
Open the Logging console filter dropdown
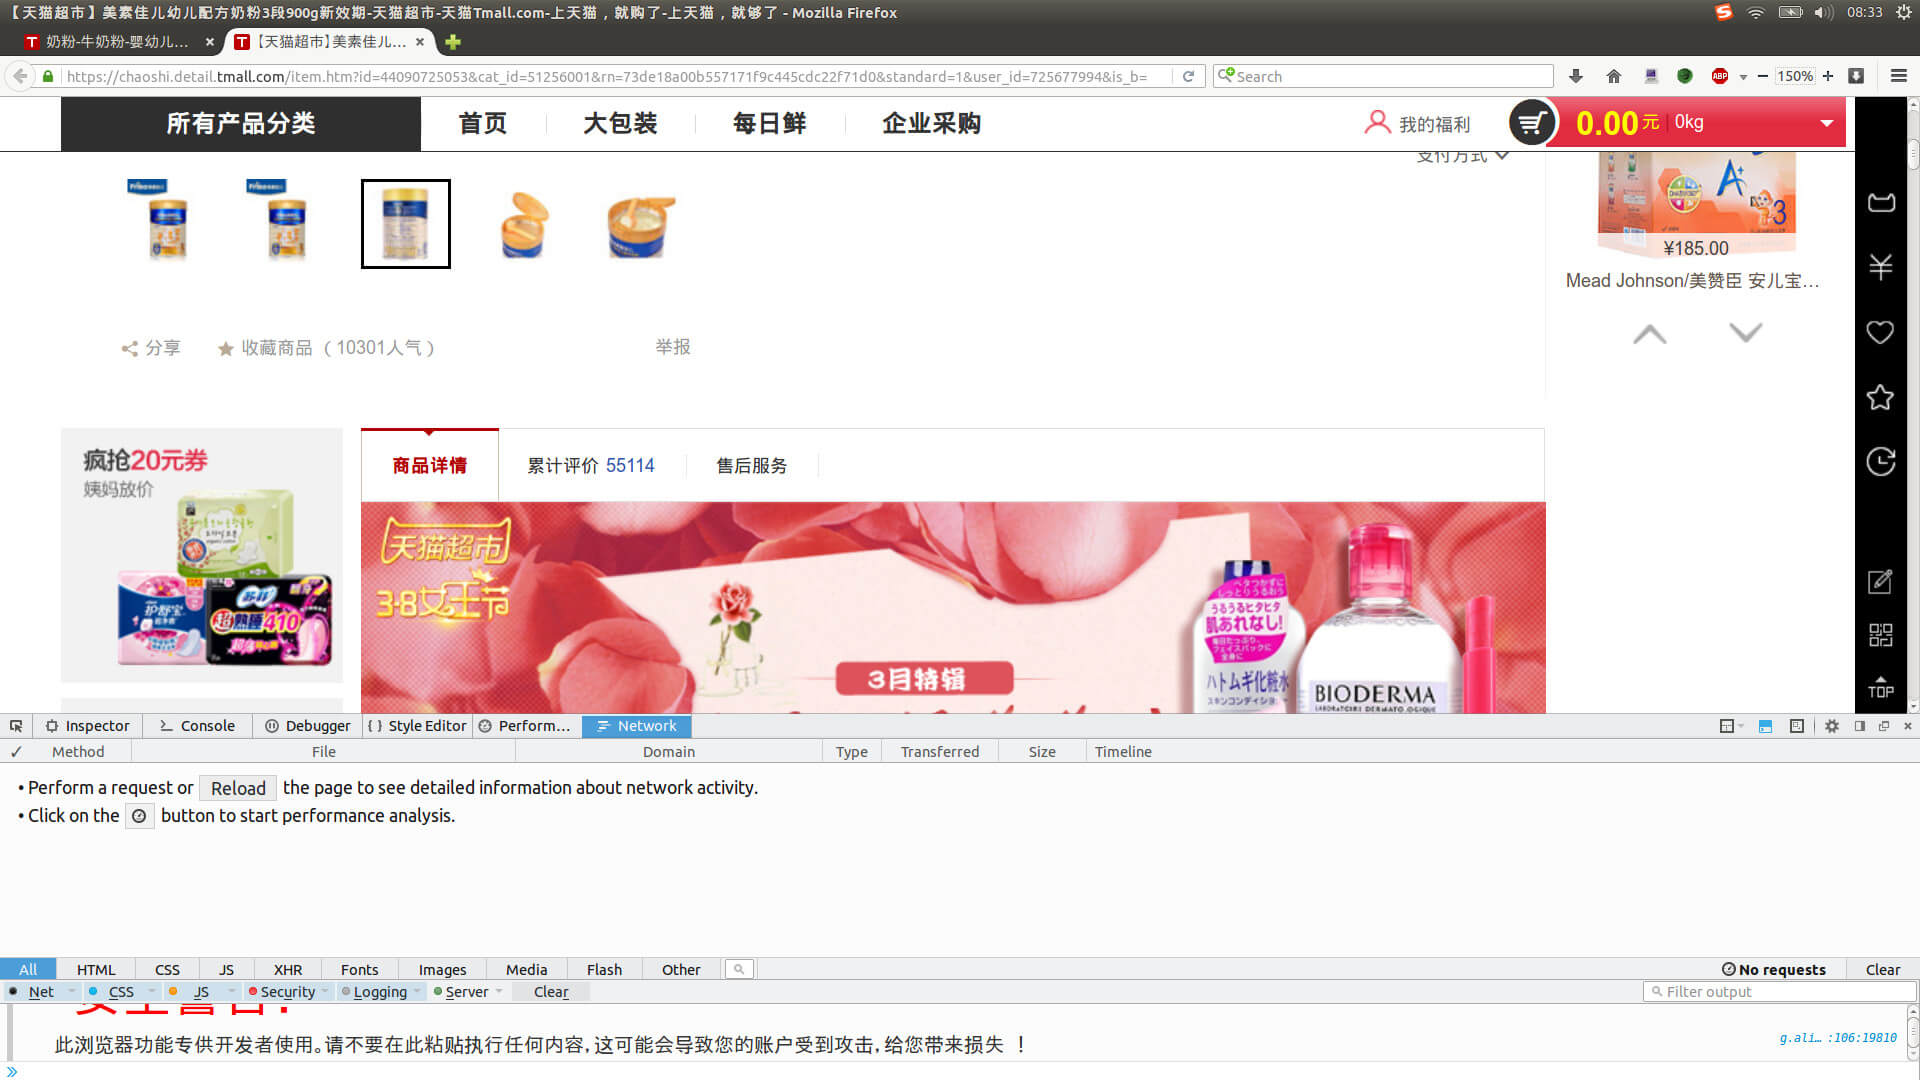pos(417,992)
